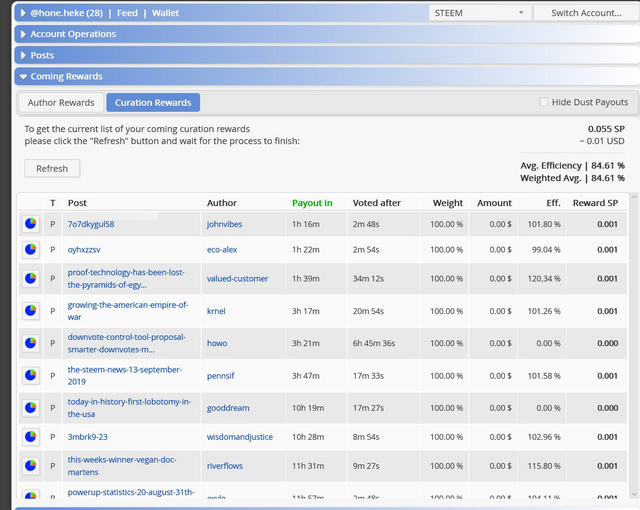Click pie chart icon in valued-customer row
The width and height of the screenshot is (640, 510).
tap(30, 279)
